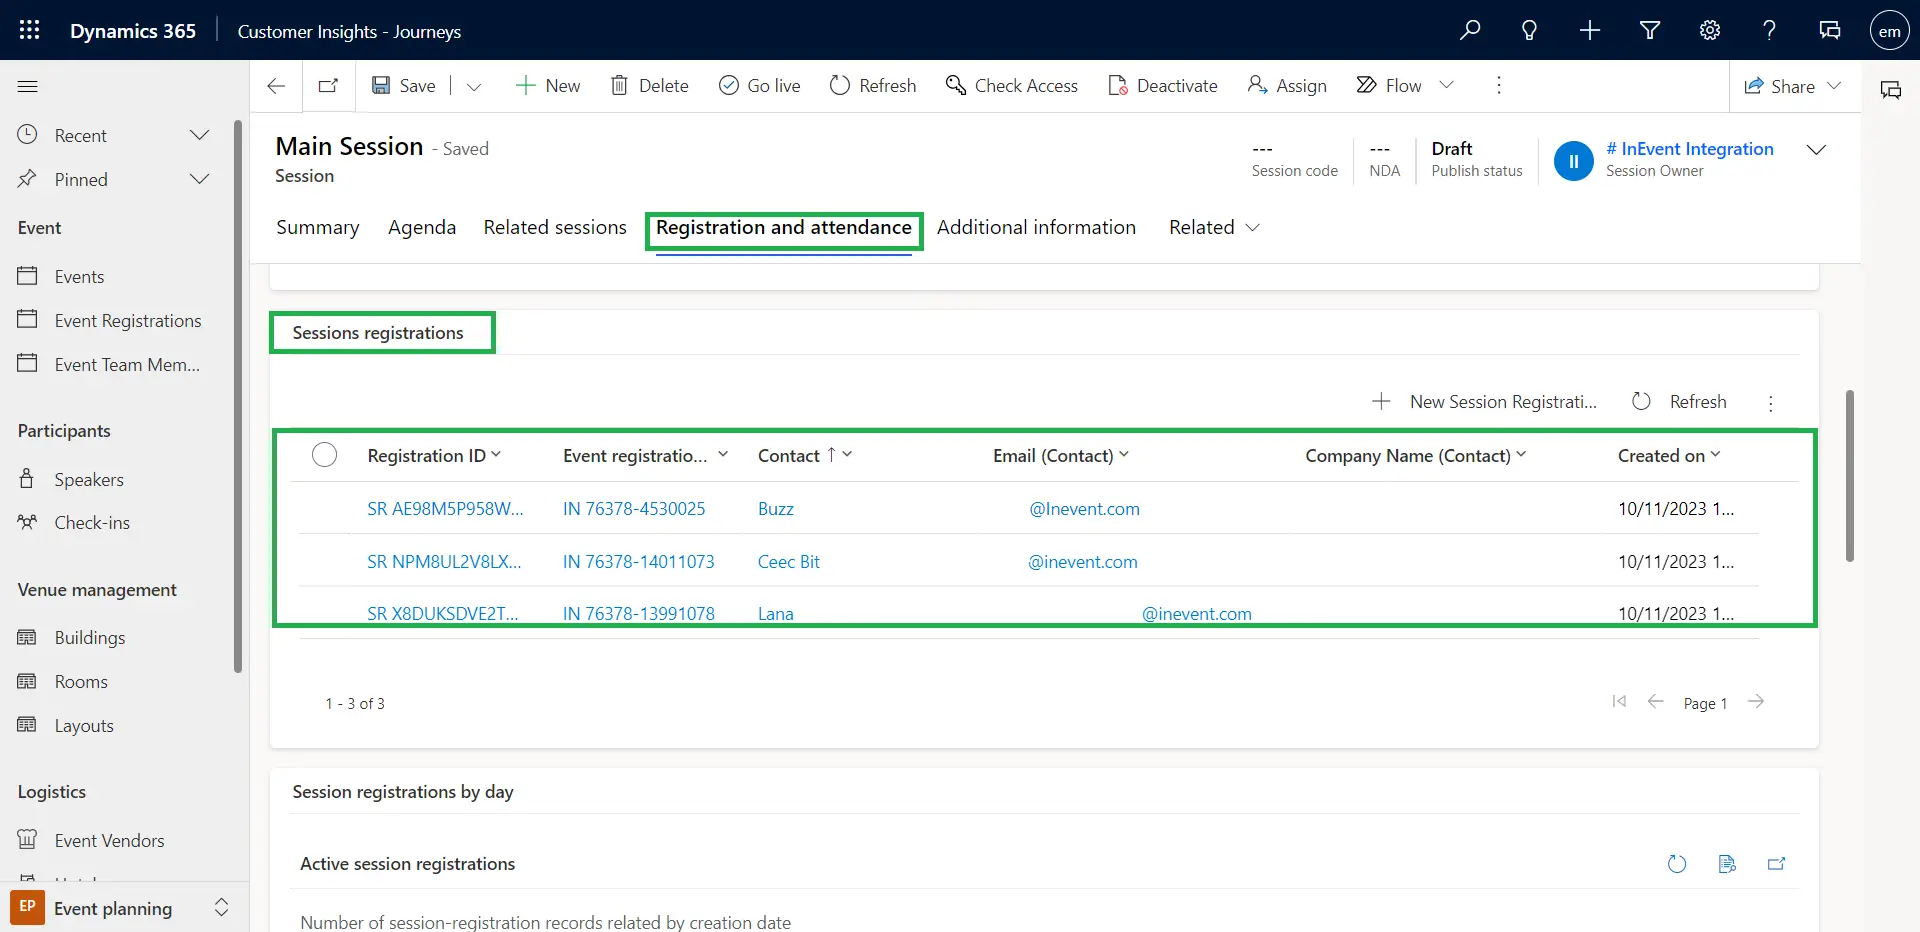This screenshot has width=1920, height=932.
Task: Open the Related tab dropdown
Action: [1214, 227]
